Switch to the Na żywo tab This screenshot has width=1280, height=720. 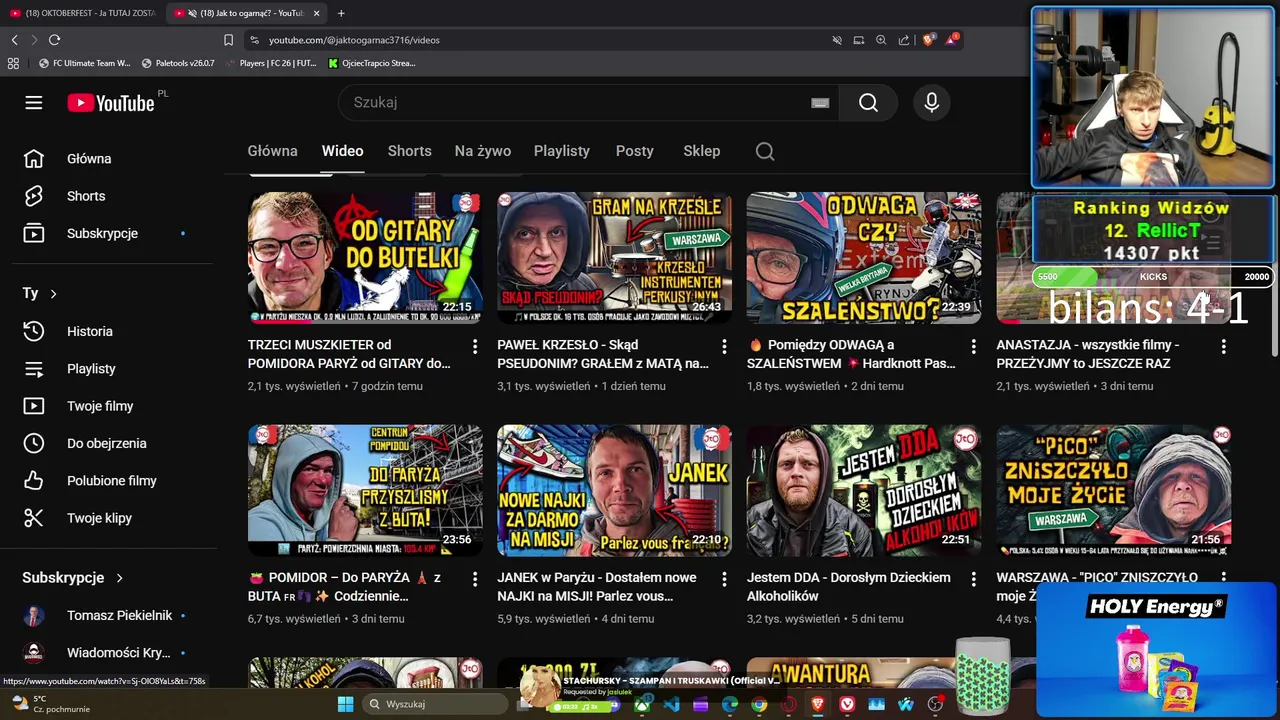pyautogui.click(x=482, y=151)
